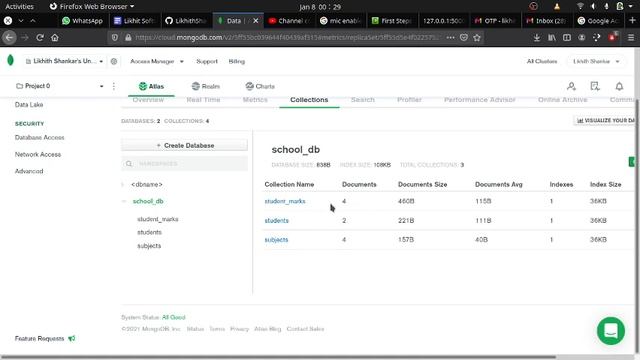Collapse the school_db database tree
The image size is (640, 360).
point(124,201)
